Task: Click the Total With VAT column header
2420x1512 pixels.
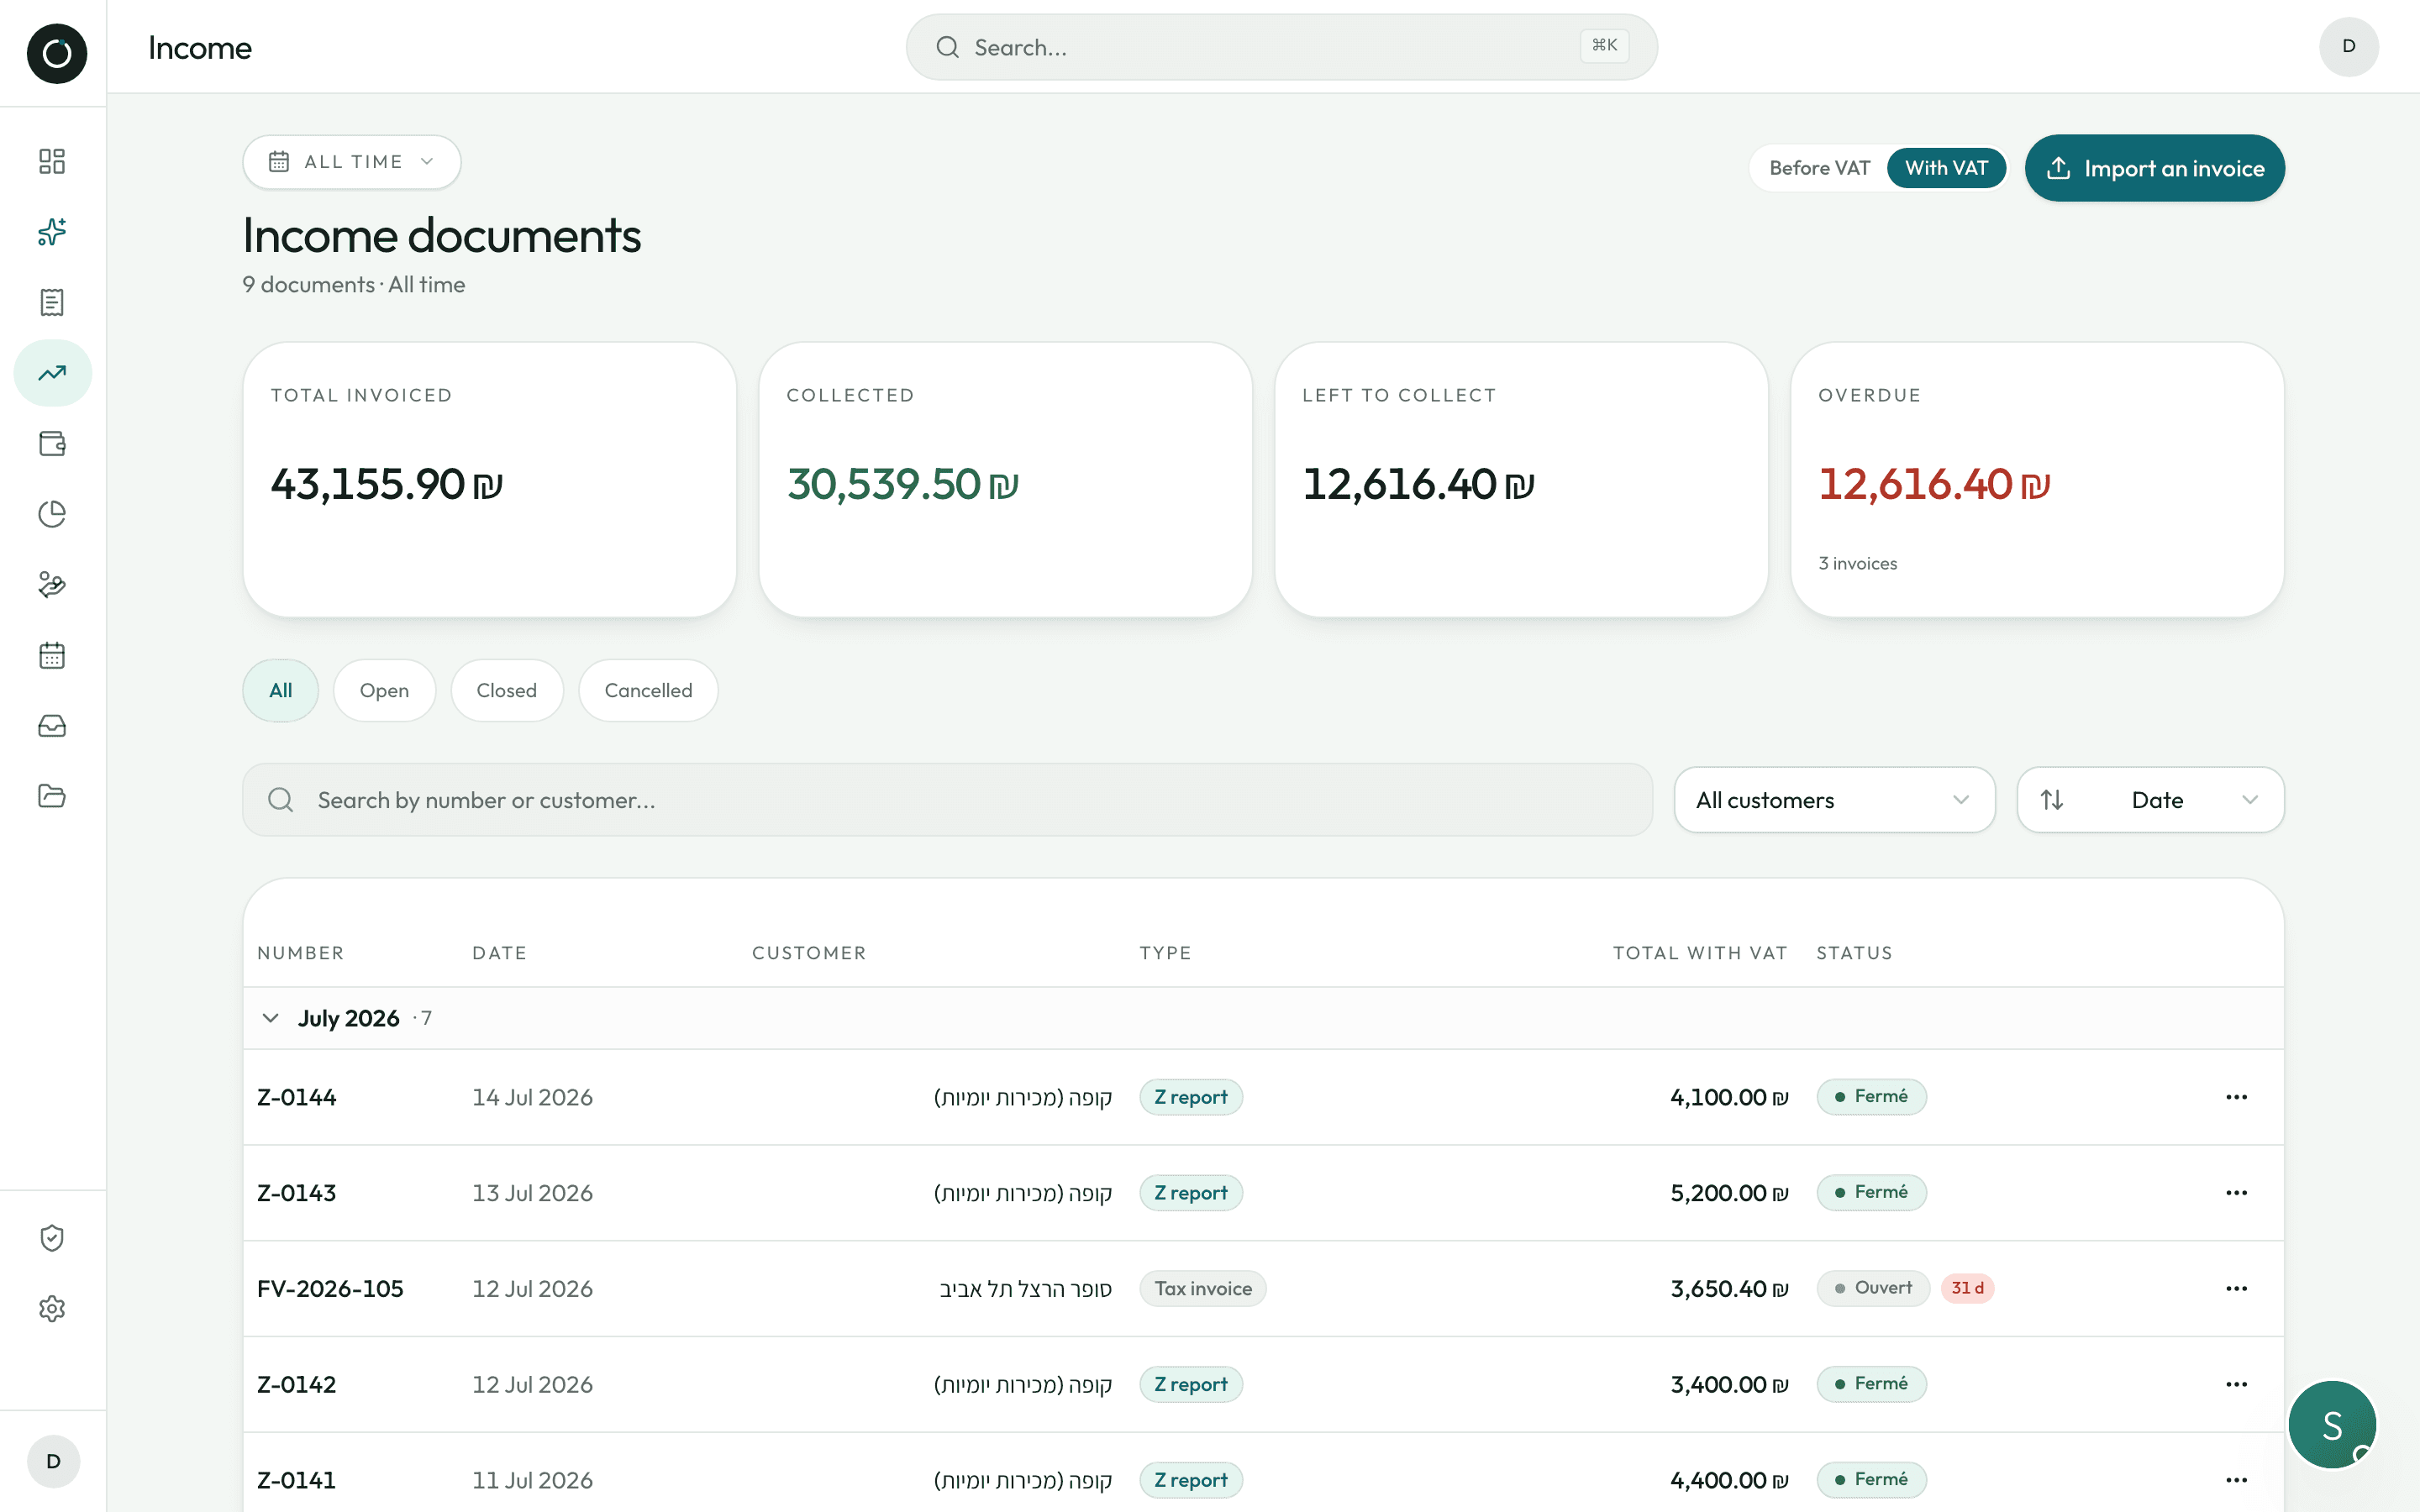Action: point(1700,953)
